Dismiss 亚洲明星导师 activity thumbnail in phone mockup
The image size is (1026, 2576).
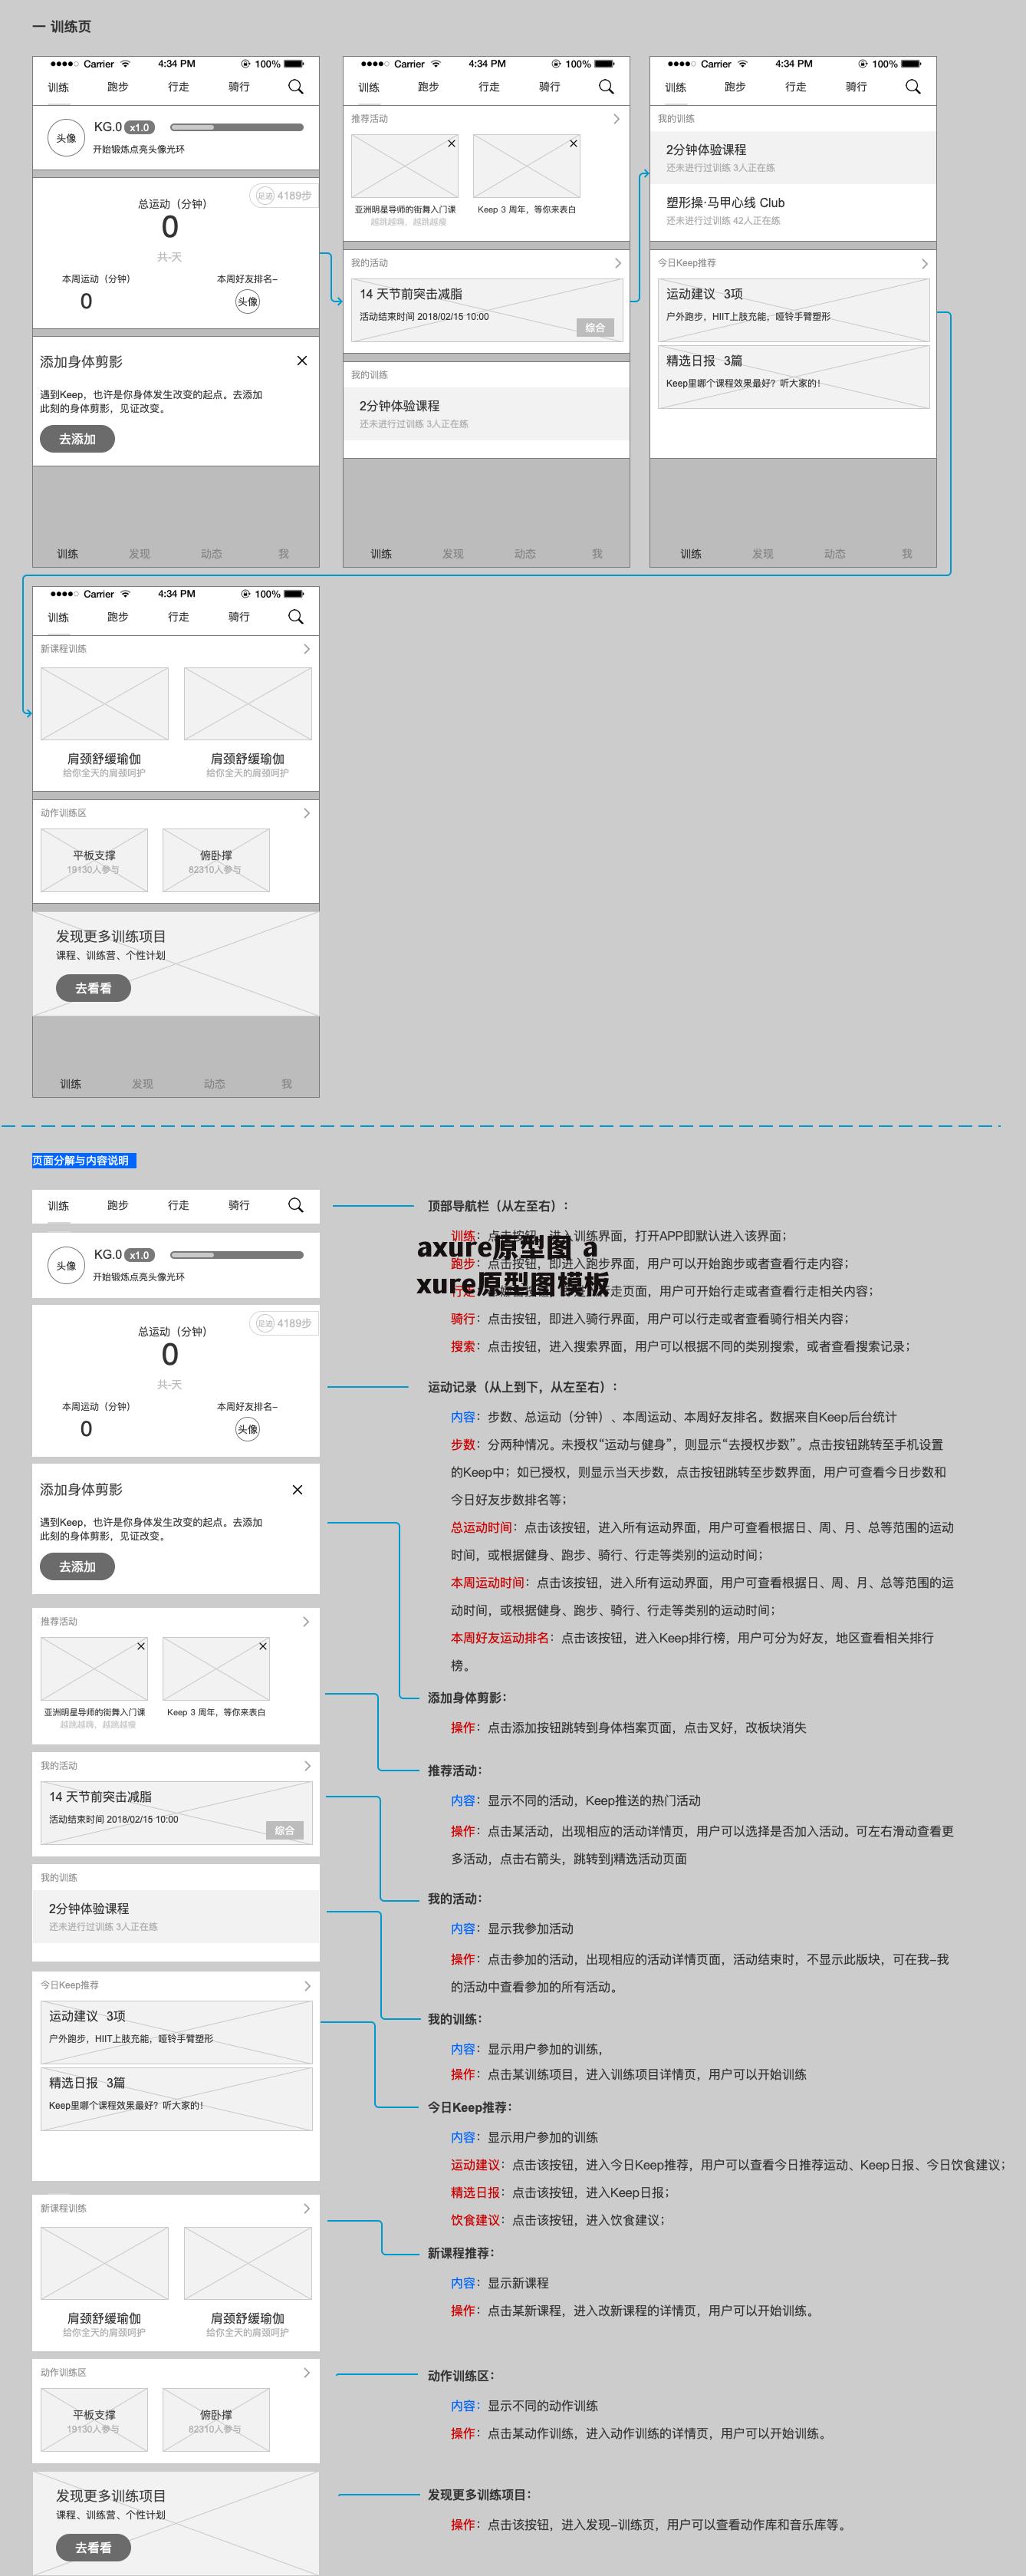click(x=451, y=143)
